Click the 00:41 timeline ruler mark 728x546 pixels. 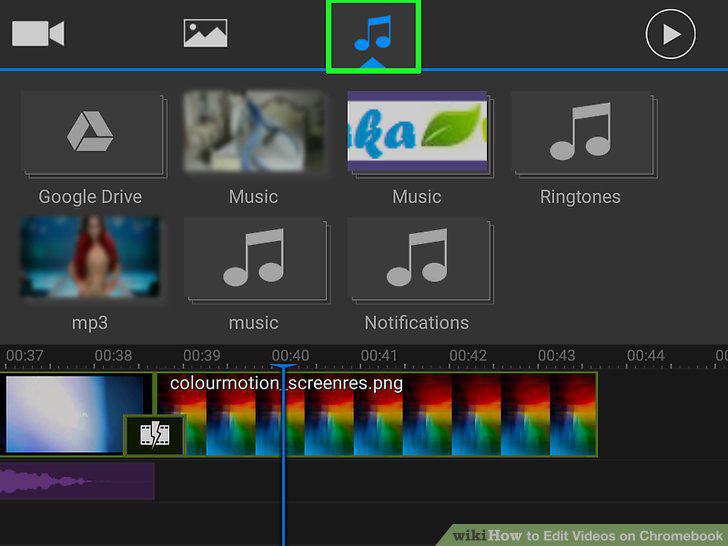pos(379,356)
